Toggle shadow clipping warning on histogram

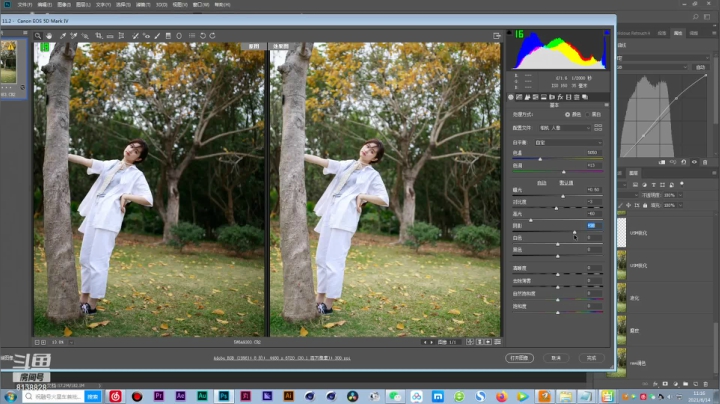[x=509, y=33]
